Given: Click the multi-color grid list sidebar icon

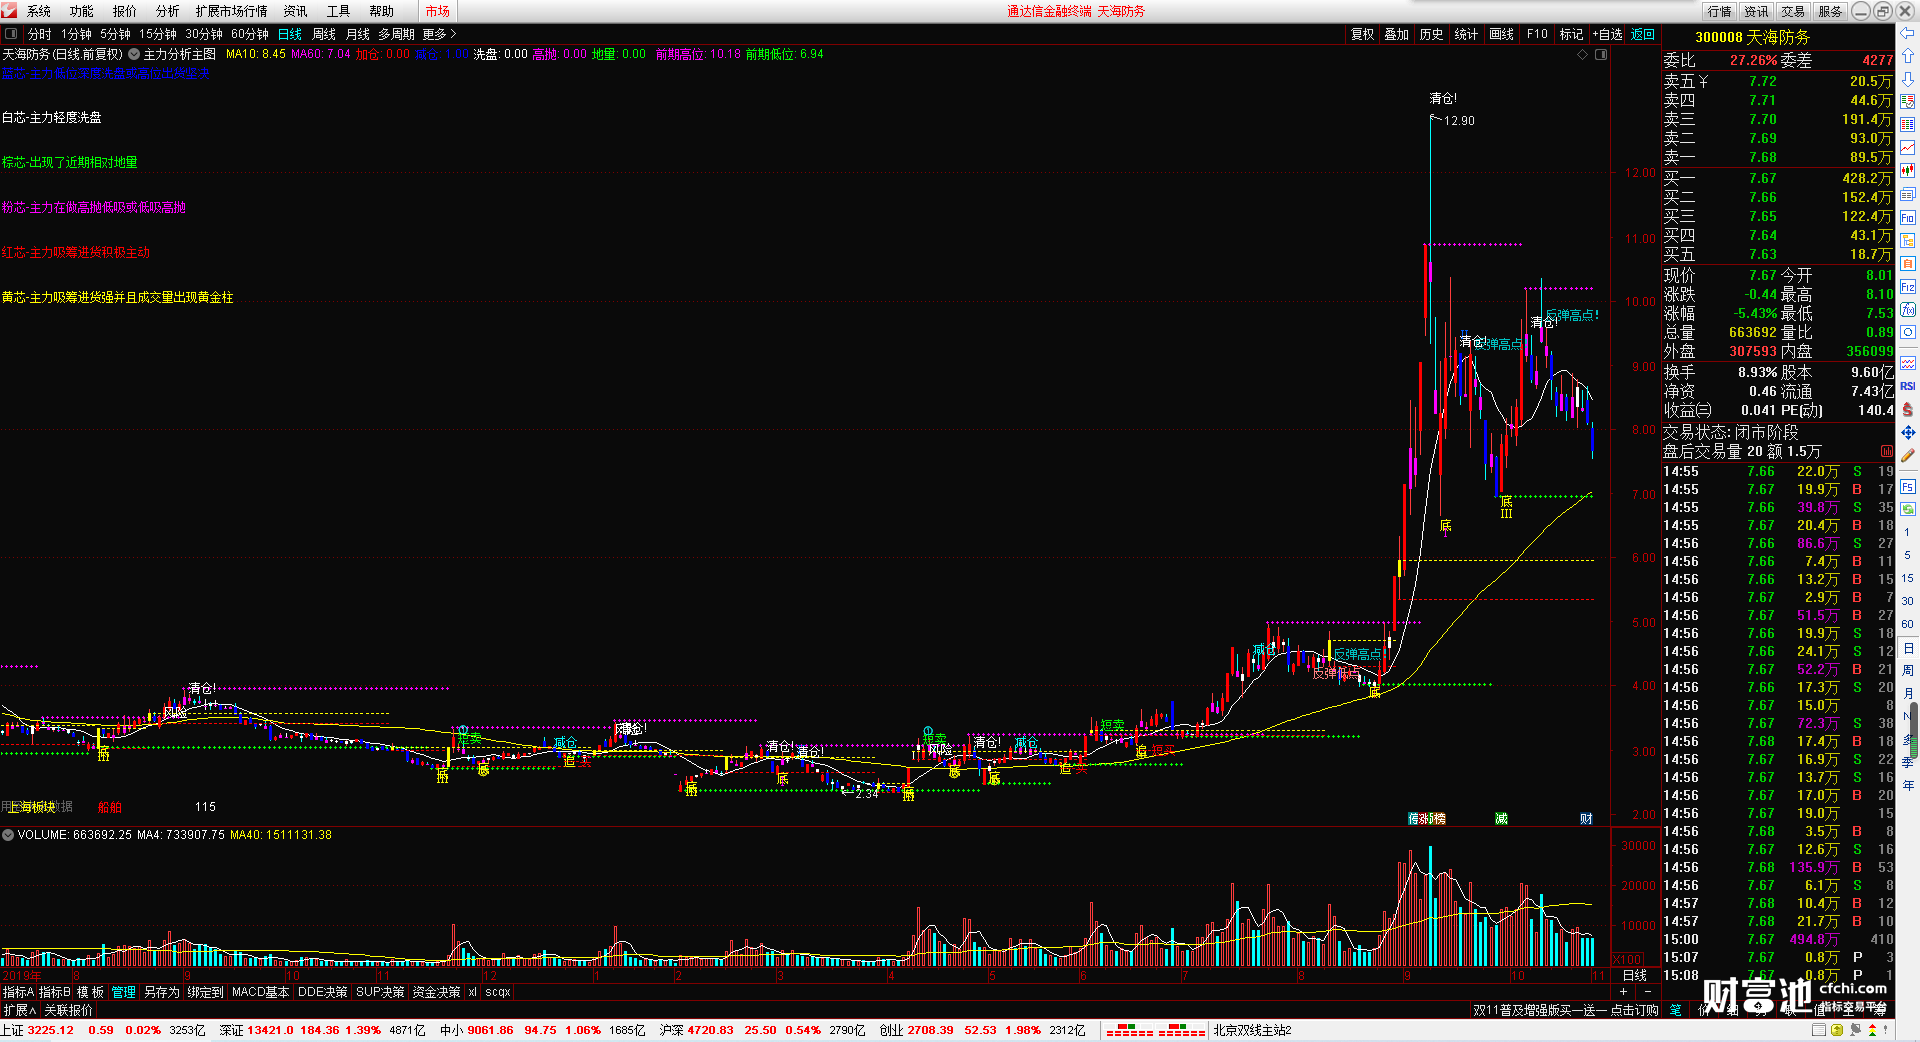Looking at the screenshot, I should click(1908, 125).
